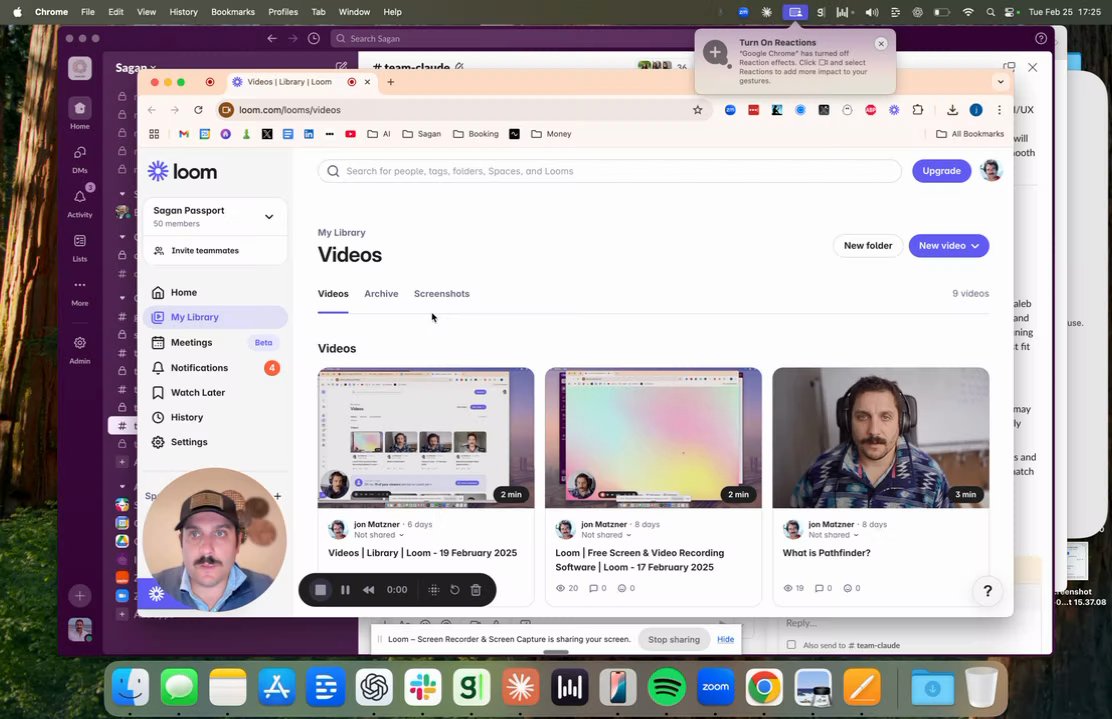Open the What is Pathfinder? video thumbnail
The width and height of the screenshot is (1112, 719).
click(x=880, y=437)
